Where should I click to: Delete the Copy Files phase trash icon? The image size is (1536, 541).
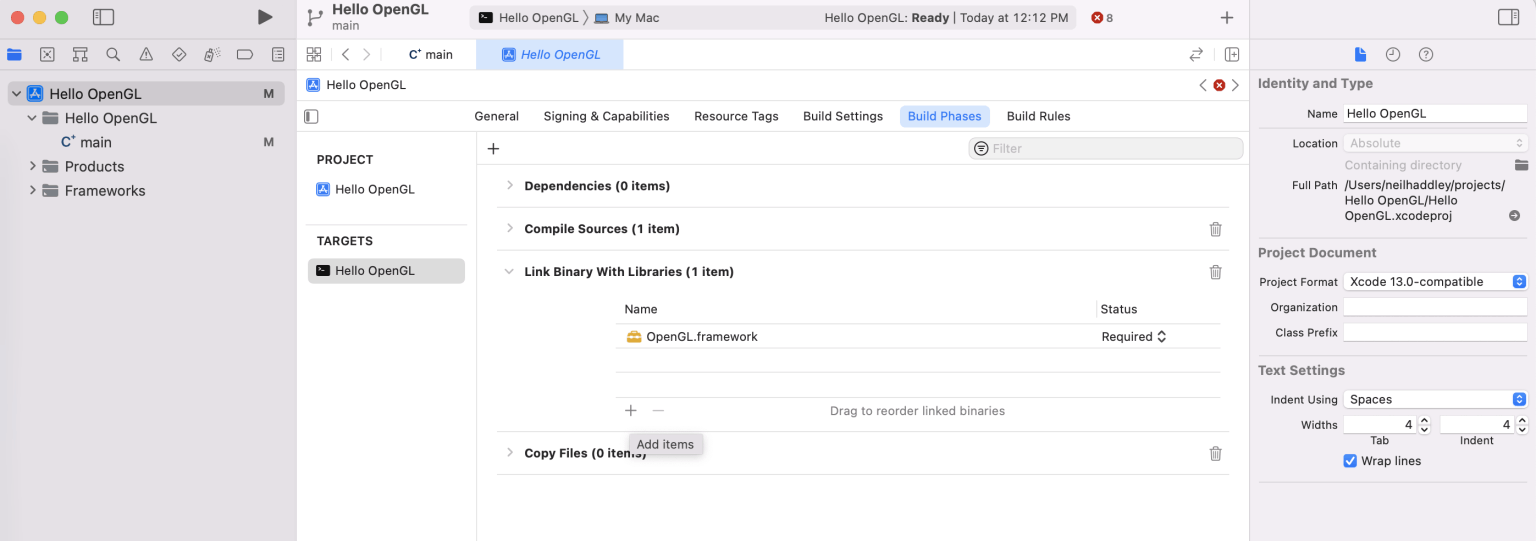[1216, 453]
